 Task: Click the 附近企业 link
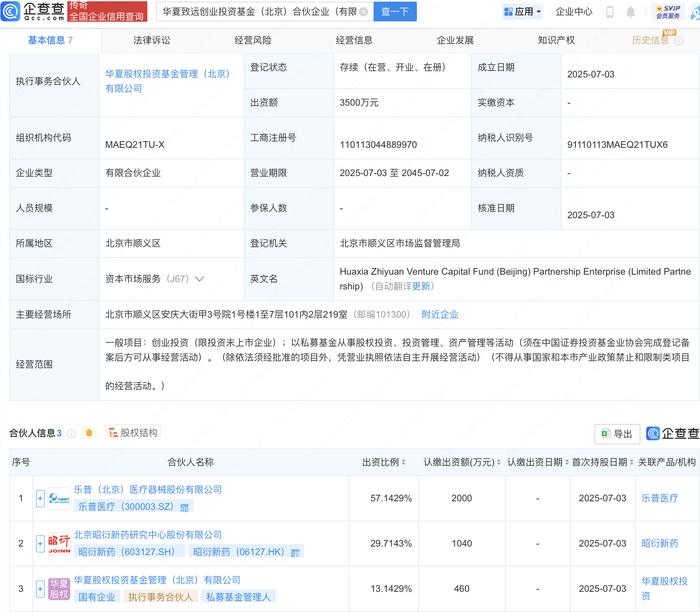[440, 315]
